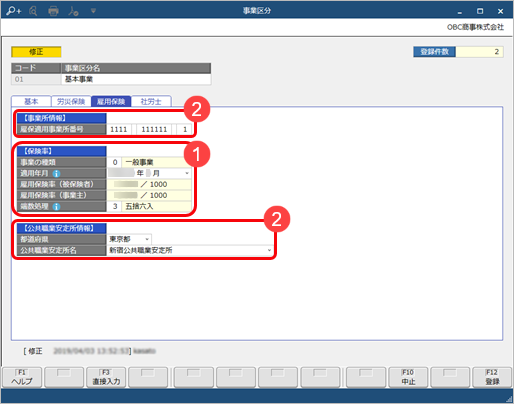Click the search magnifier icon in title bar
Image resolution: width=514 pixels, height=404 pixels.
(x=33, y=11)
